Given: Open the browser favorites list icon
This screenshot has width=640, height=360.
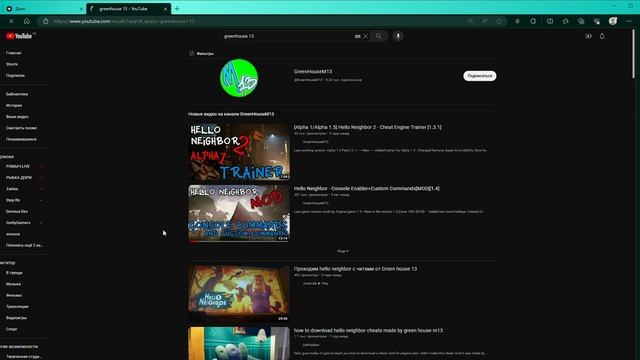Looking at the screenshot, I should click(566, 21).
